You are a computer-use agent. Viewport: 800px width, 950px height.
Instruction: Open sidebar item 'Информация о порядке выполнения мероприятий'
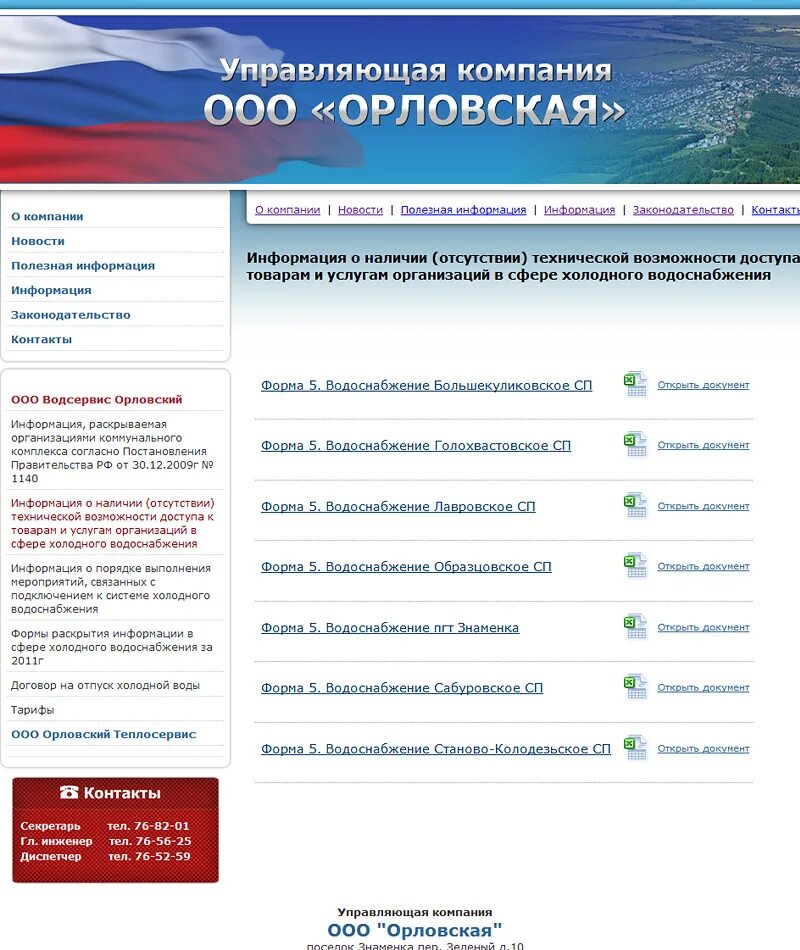tap(111, 589)
